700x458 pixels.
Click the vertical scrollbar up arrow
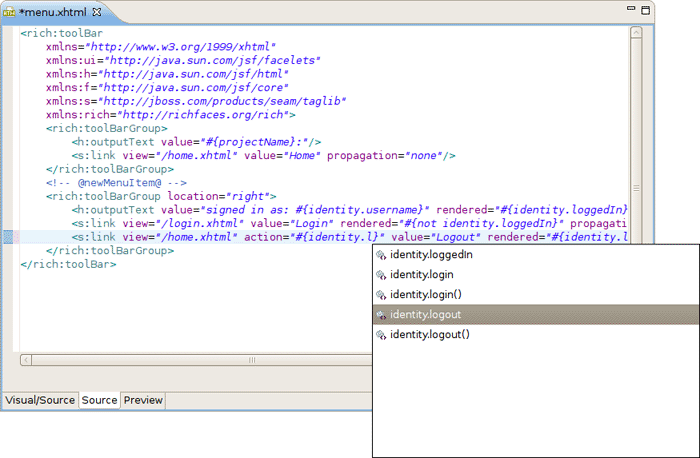[636, 33]
